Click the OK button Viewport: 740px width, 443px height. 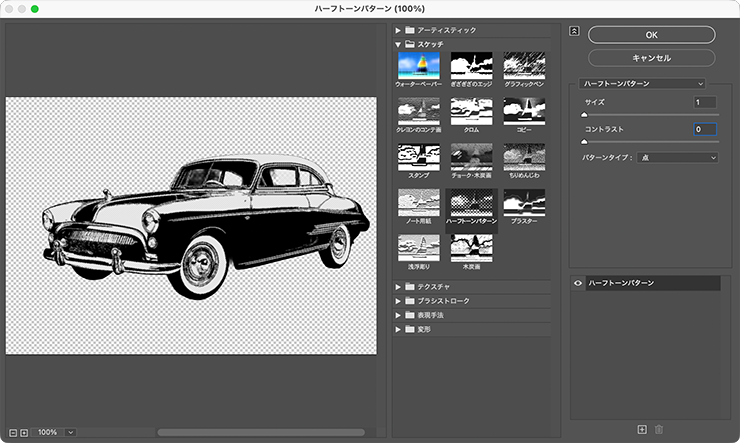tap(651, 34)
